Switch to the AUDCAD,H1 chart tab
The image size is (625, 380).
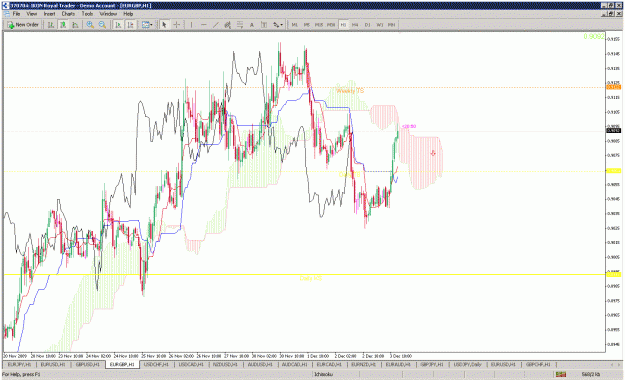click(294, 364)
